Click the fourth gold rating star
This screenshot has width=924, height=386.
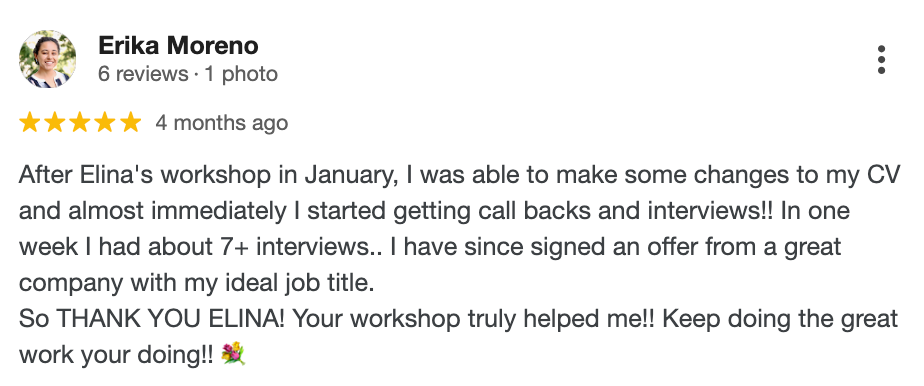(105, 123)
